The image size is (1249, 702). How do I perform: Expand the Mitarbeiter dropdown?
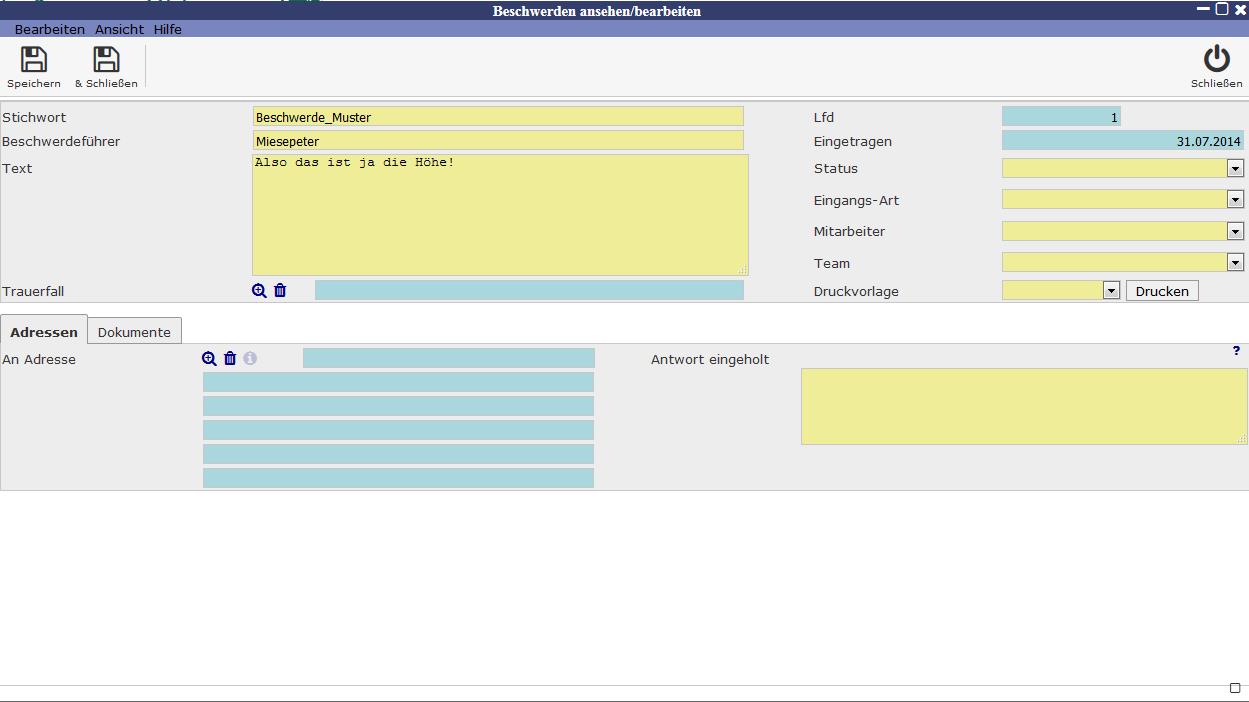click(x=1235, y=232)
